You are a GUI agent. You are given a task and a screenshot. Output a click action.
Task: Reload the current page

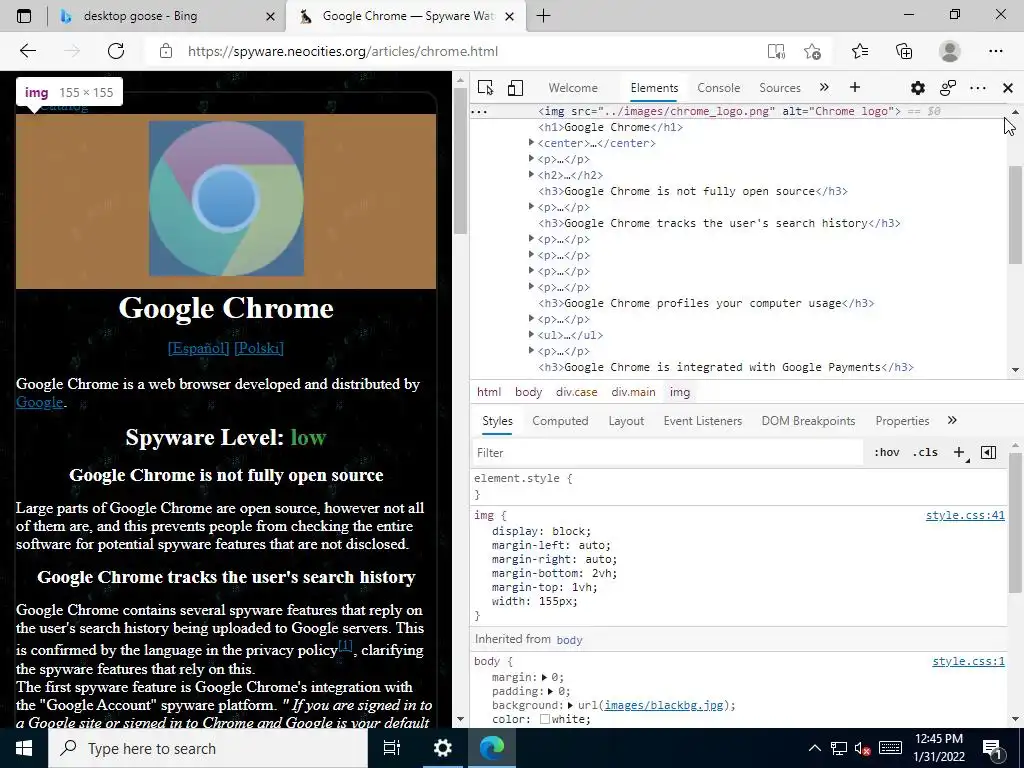[116, 51]
